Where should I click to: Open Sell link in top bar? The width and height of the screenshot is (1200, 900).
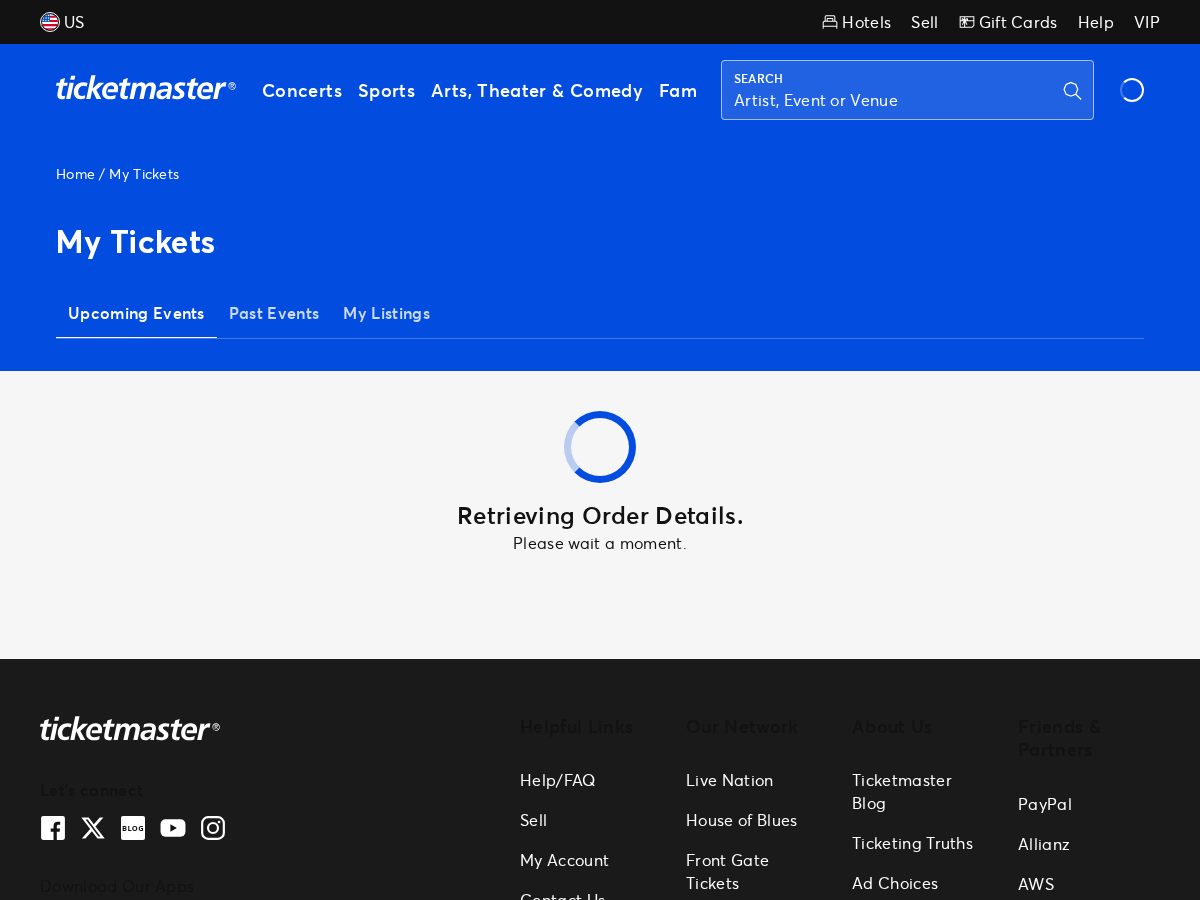point(924,22)
